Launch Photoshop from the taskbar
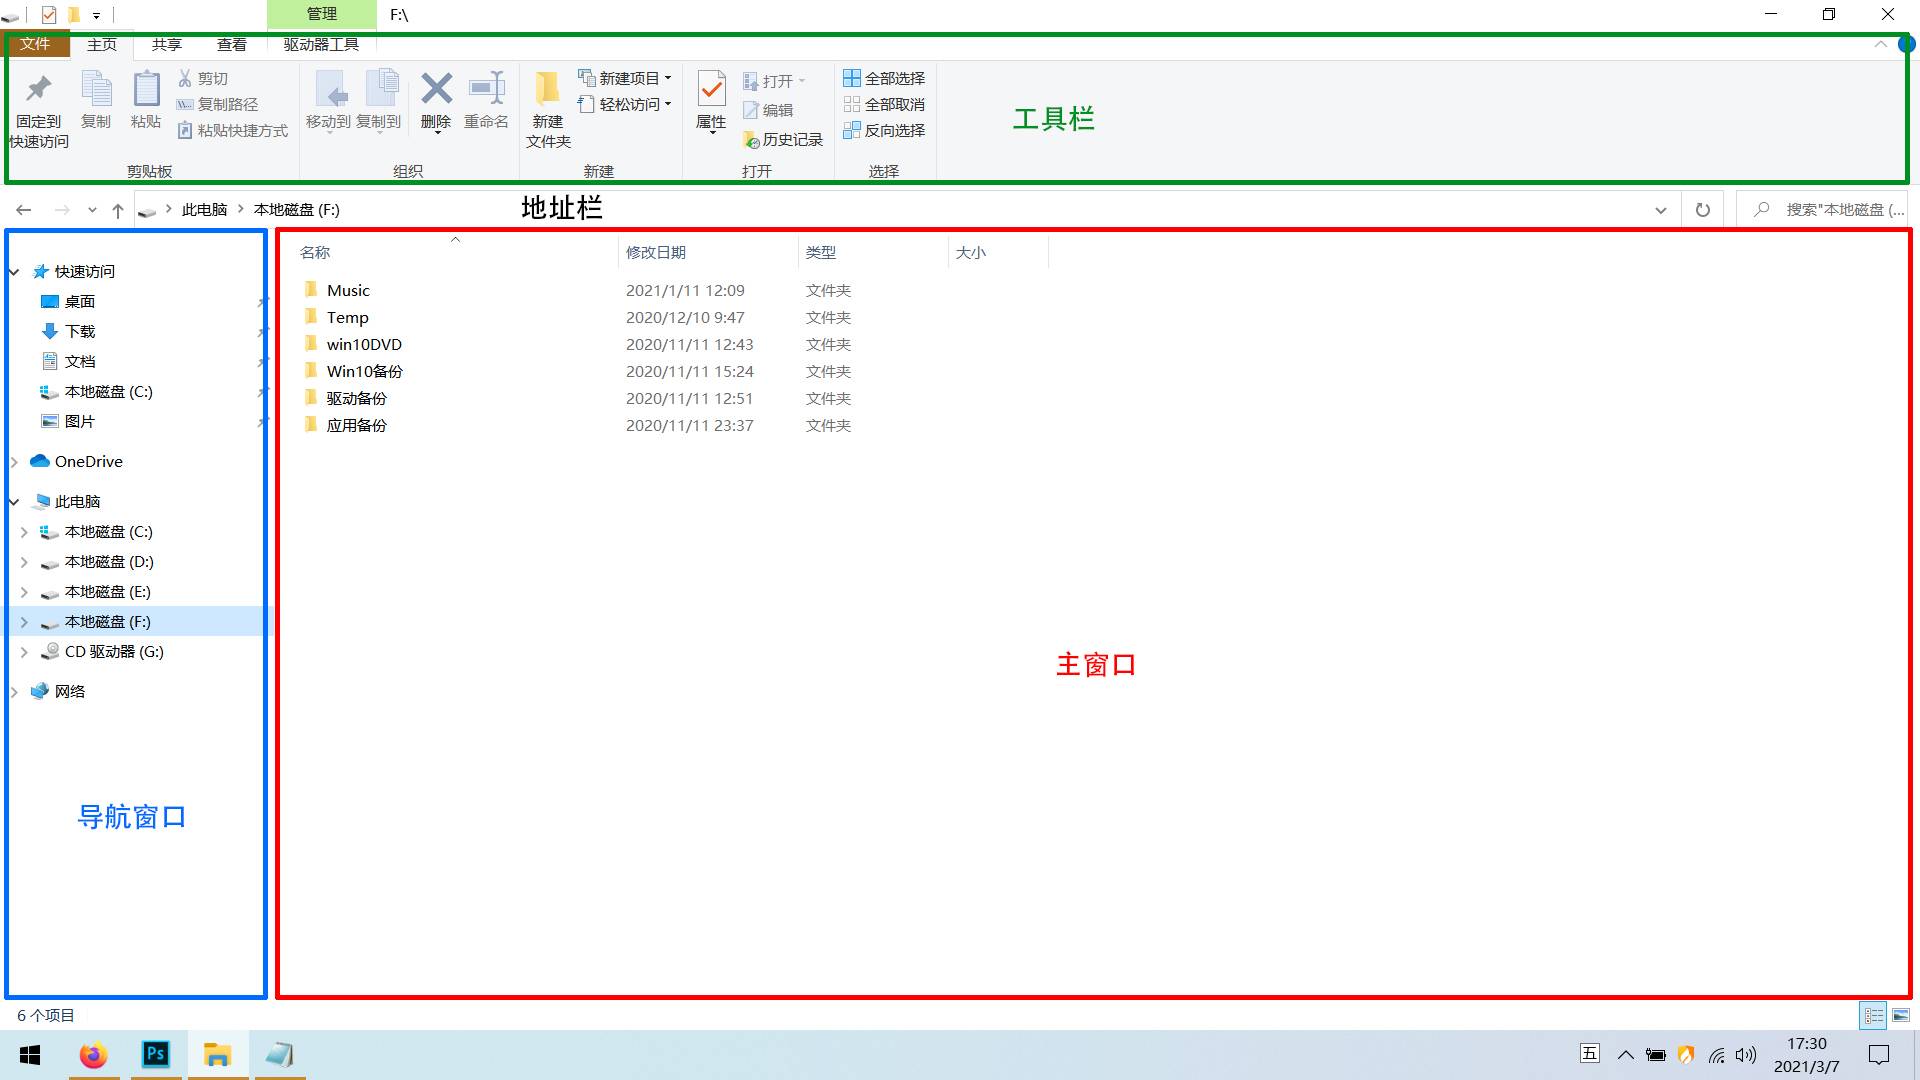Image resolution: width=1920 pixels, height=1080 pixels. pyautogui.click(x=155, y=1054)
